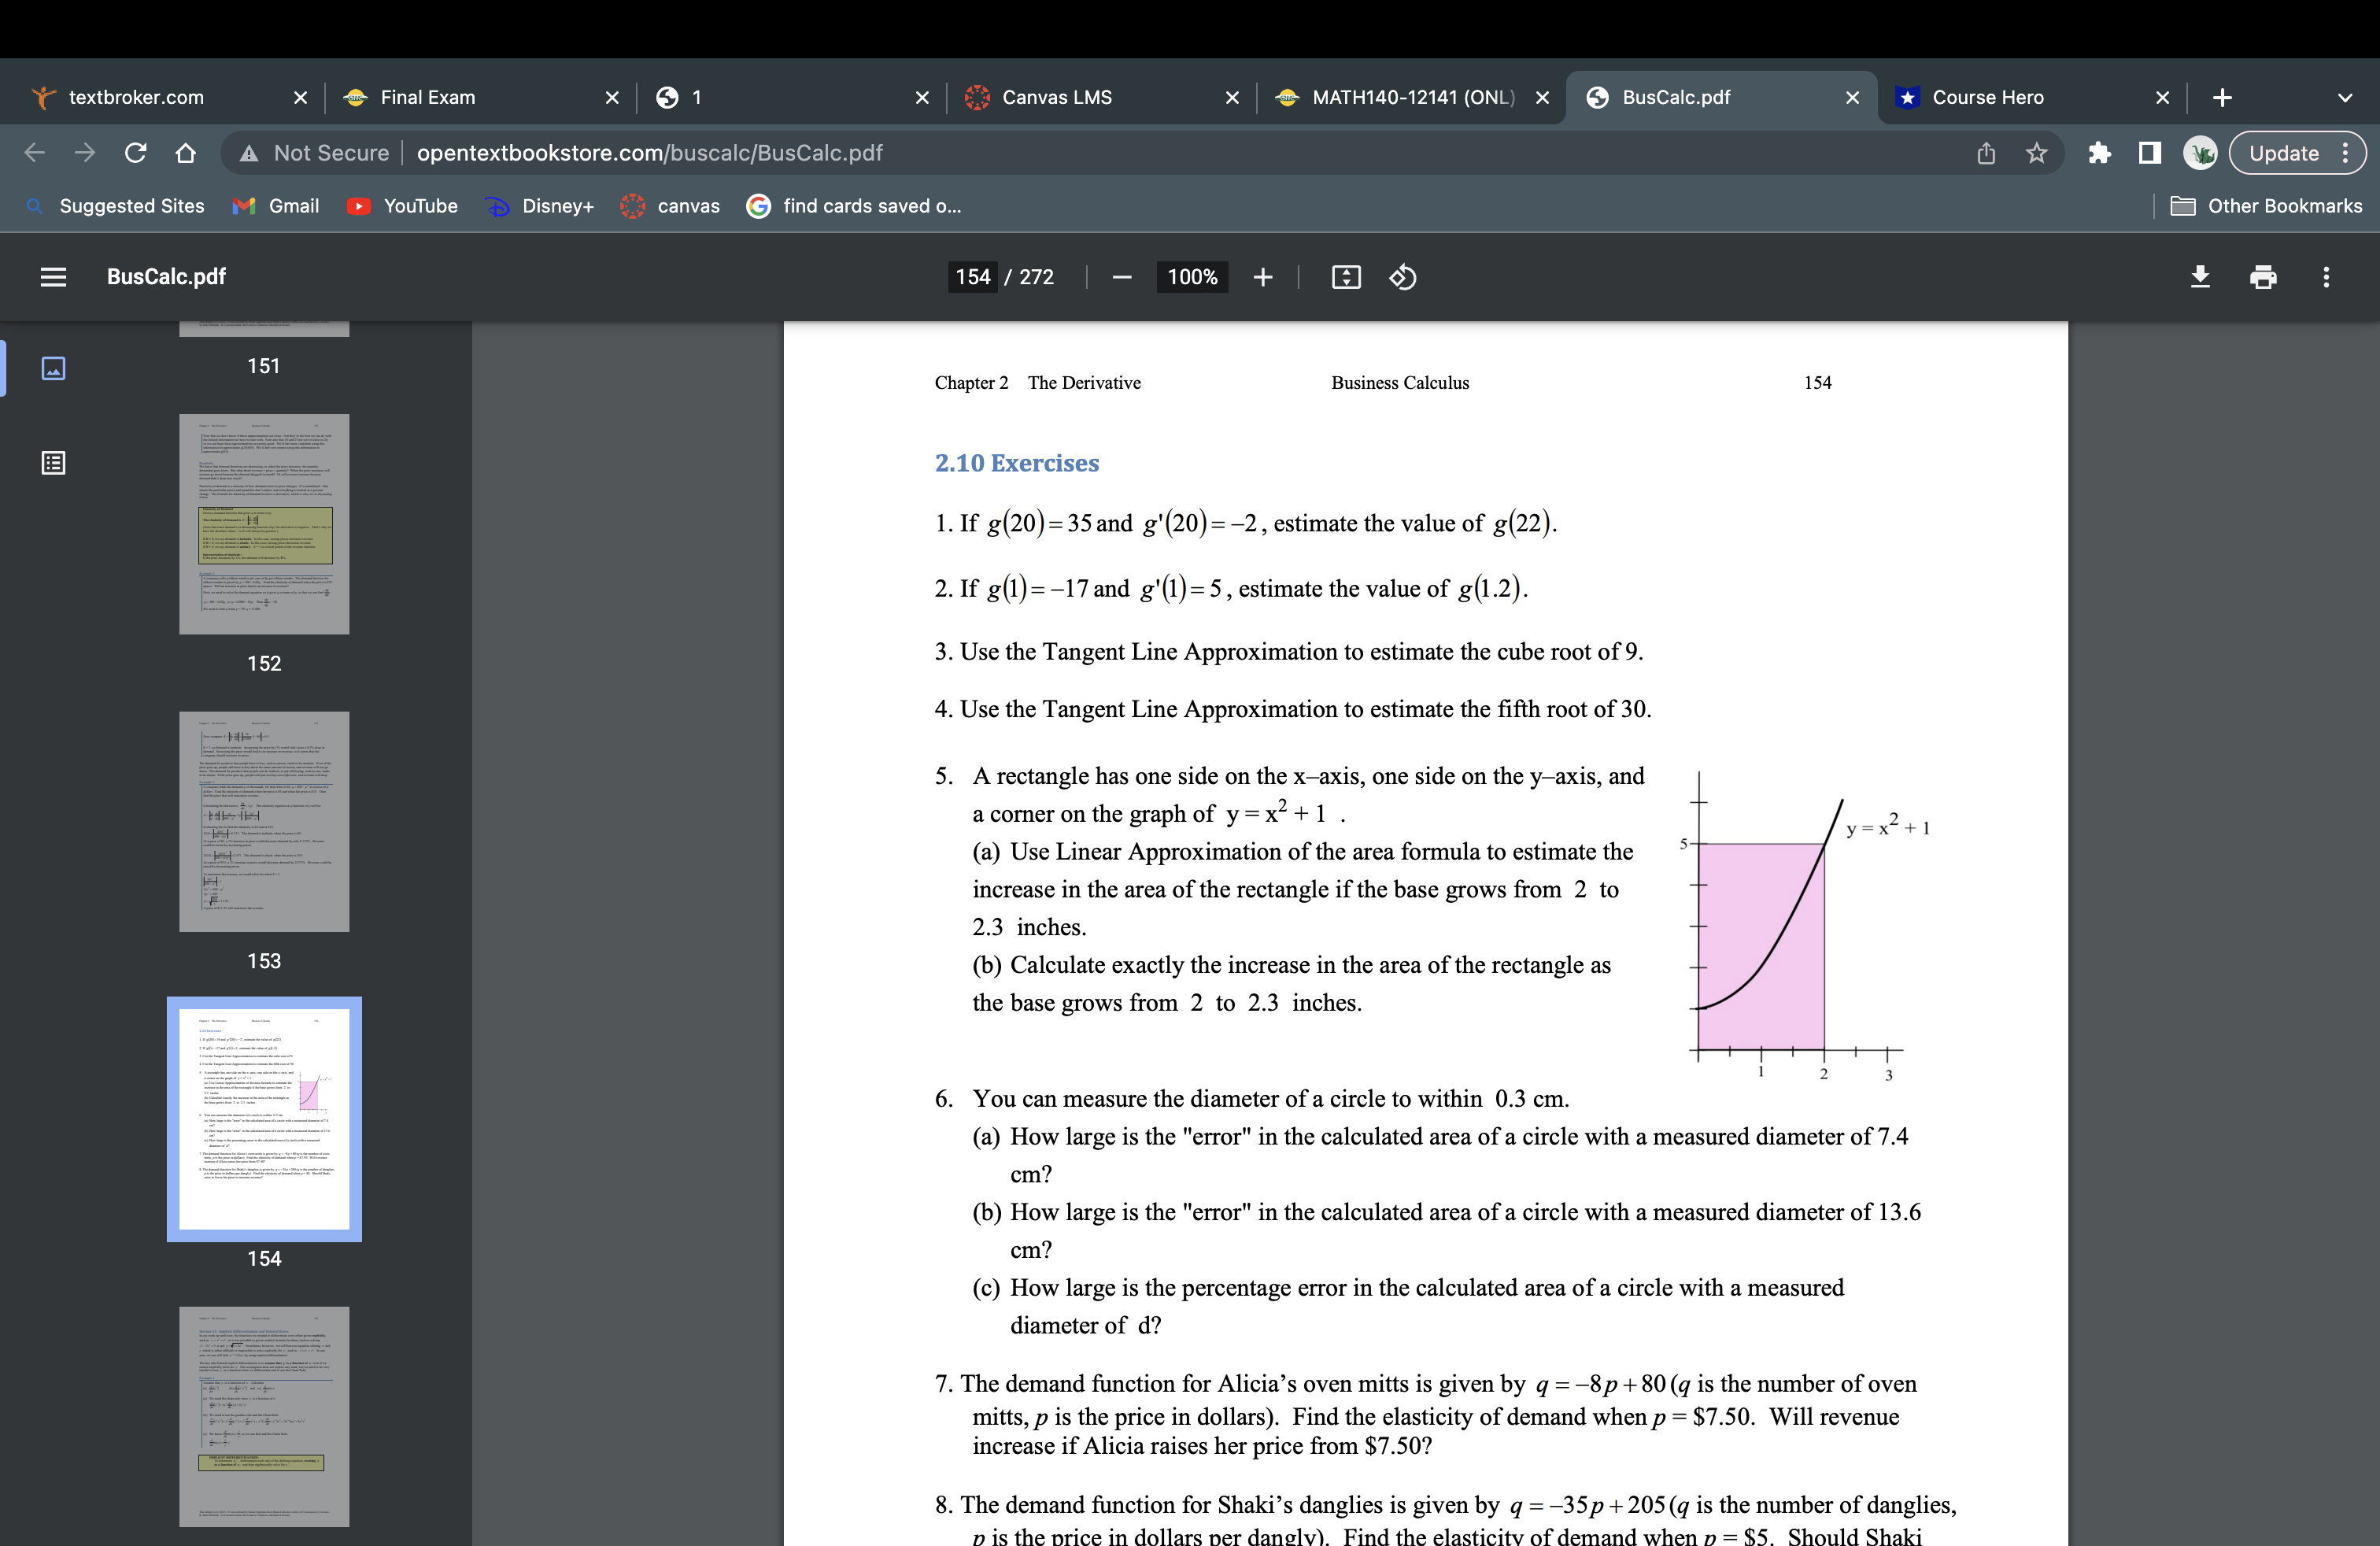Switch to the Canvas LMS tab
This screenshot has height=1546, width=2380.
pyautogui.click(x=1056, y=97)
